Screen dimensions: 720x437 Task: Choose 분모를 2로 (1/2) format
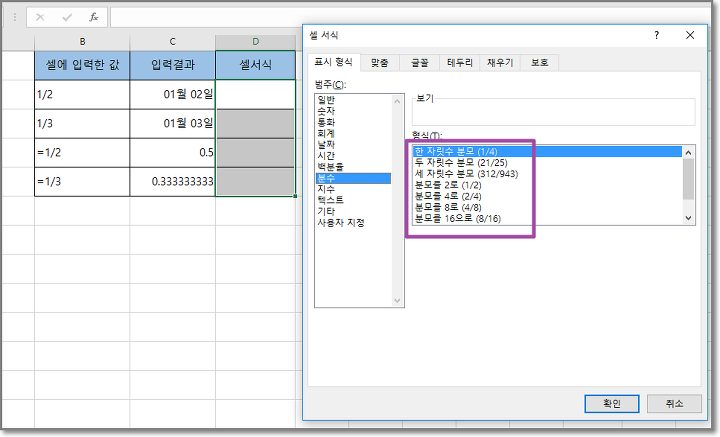(x=547, y=185)
